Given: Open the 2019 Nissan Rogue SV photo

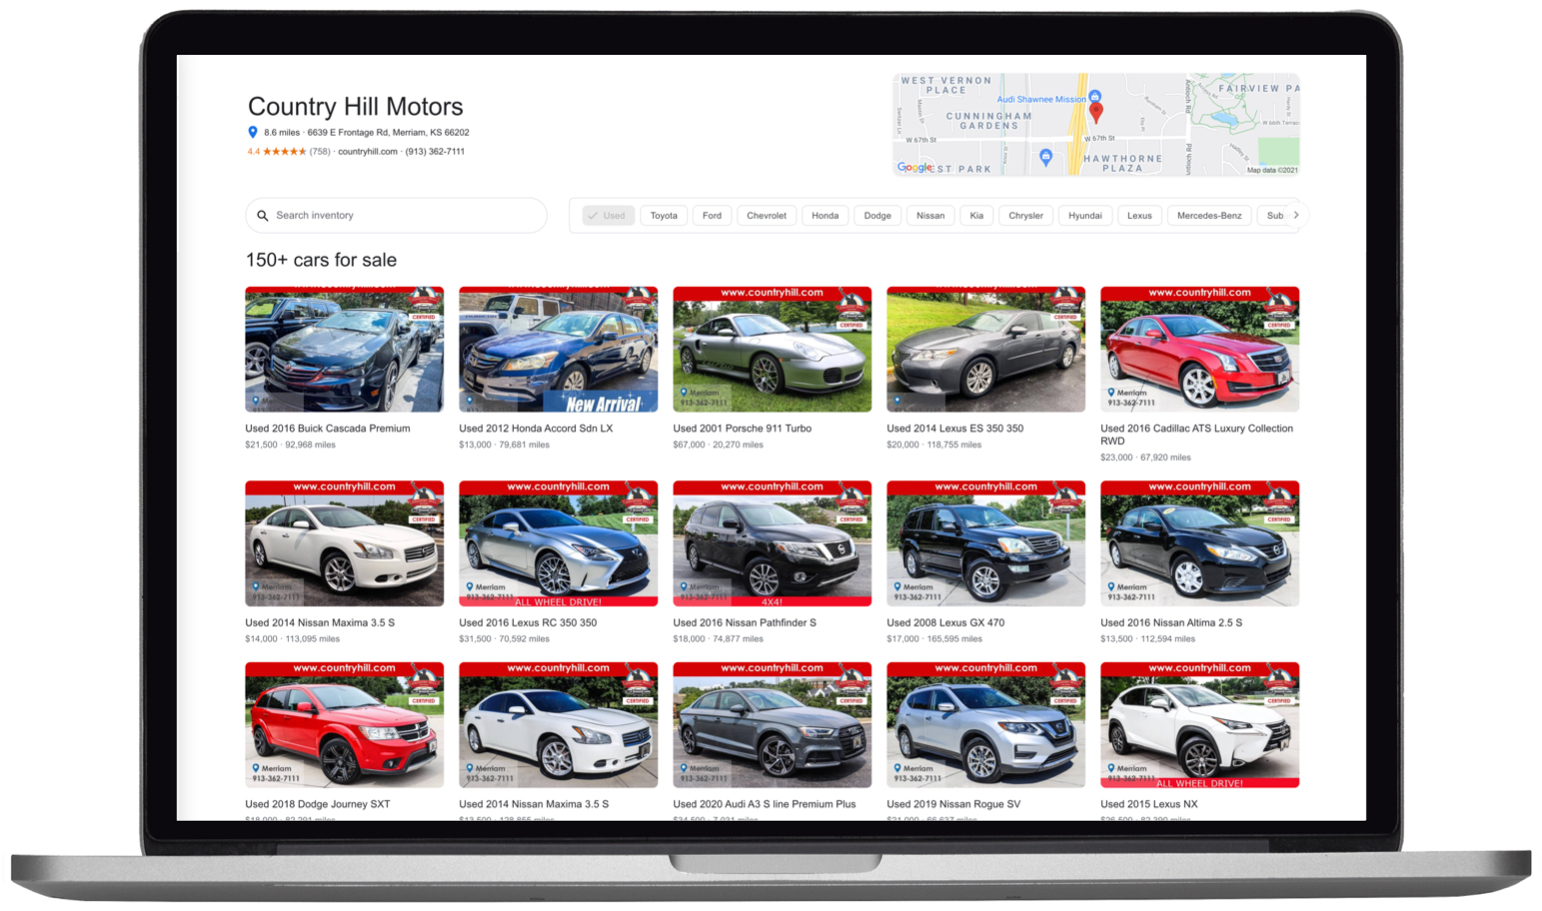Looking at the screenshot, I should [986, 725].
